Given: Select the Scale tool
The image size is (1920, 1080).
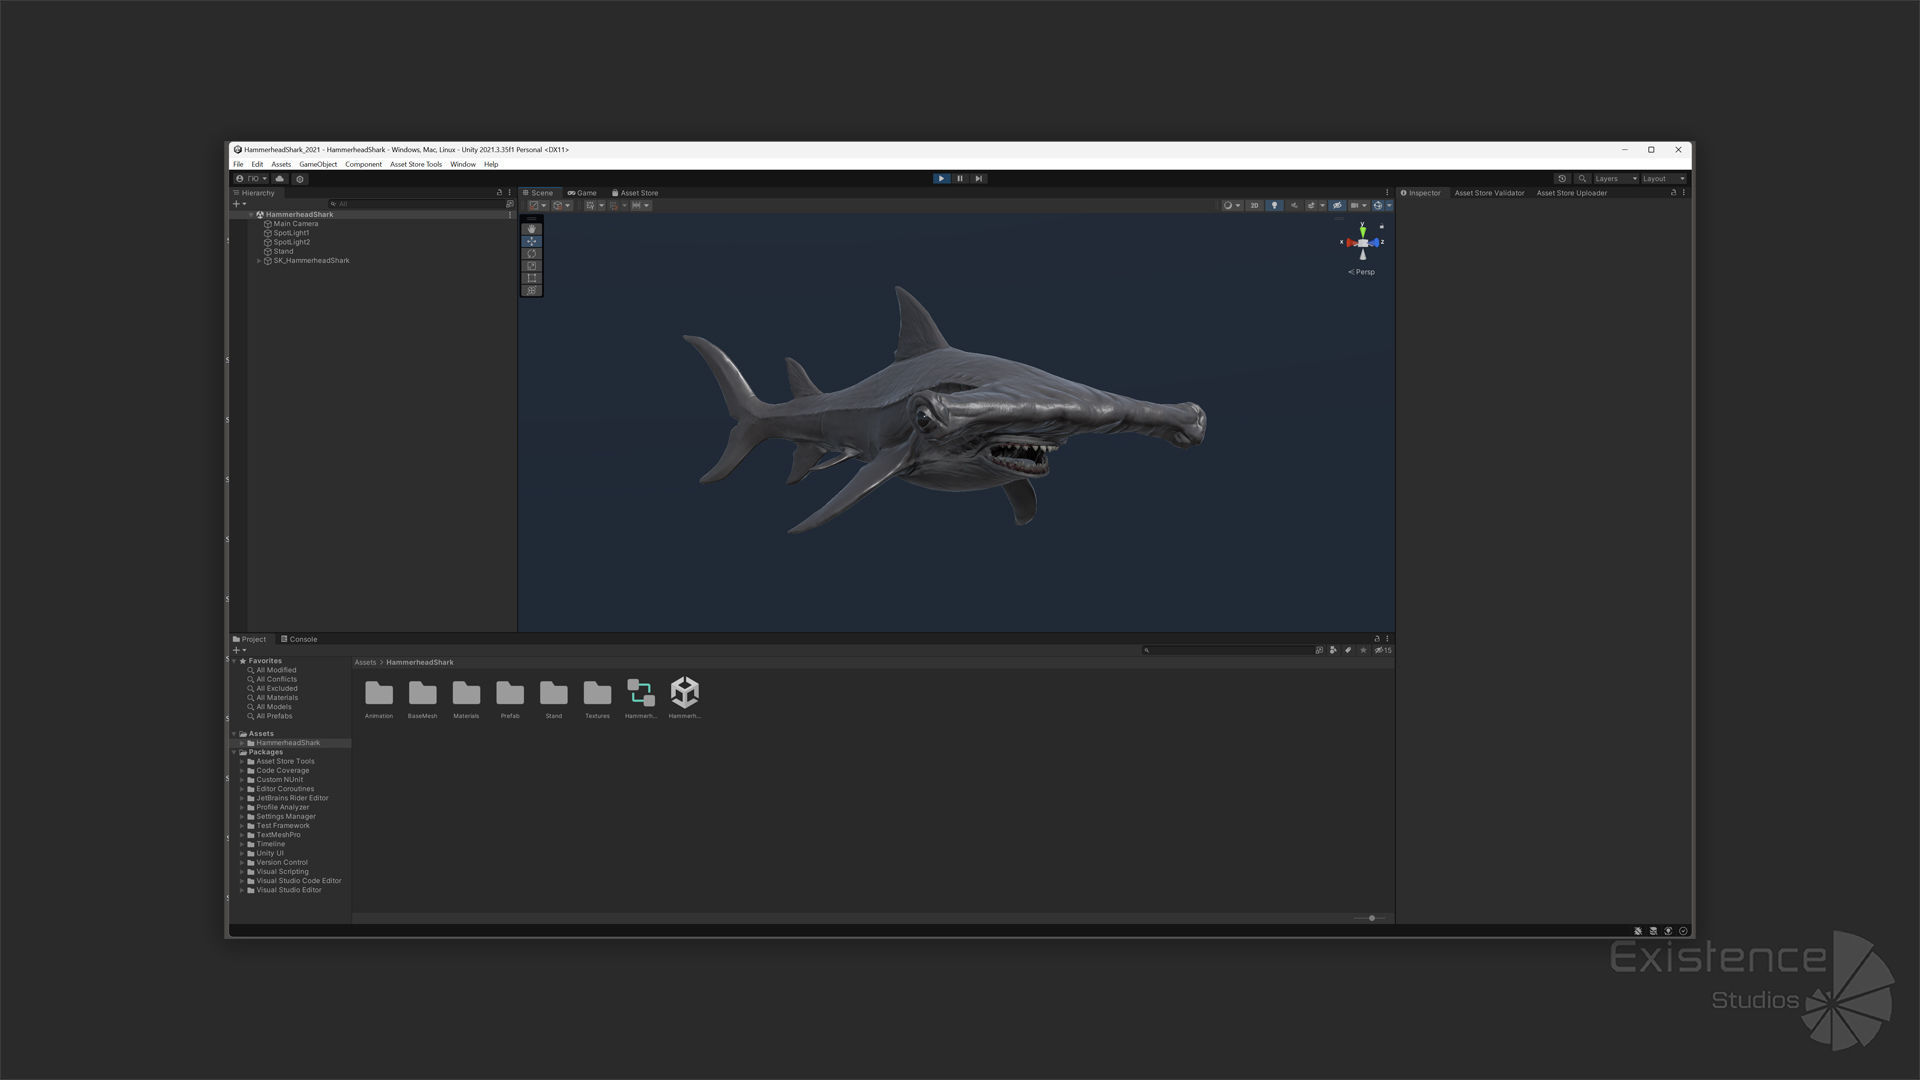Looking at the screenshot, I should [x=532, y=266].
